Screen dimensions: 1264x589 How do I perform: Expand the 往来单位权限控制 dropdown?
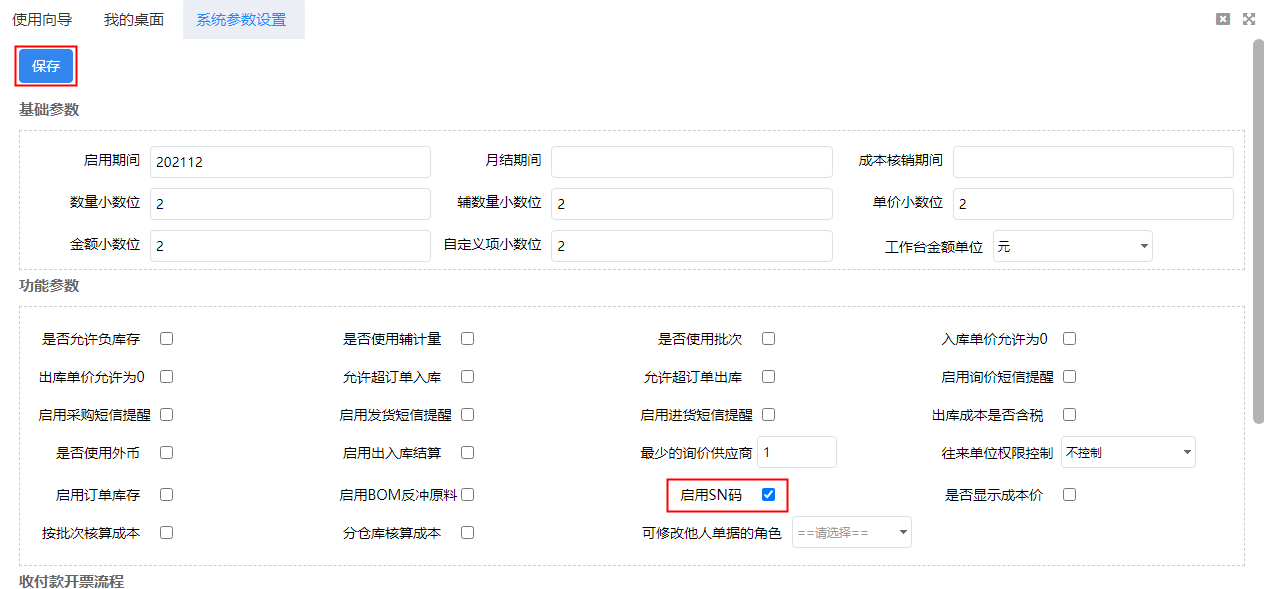[1128, 452]
